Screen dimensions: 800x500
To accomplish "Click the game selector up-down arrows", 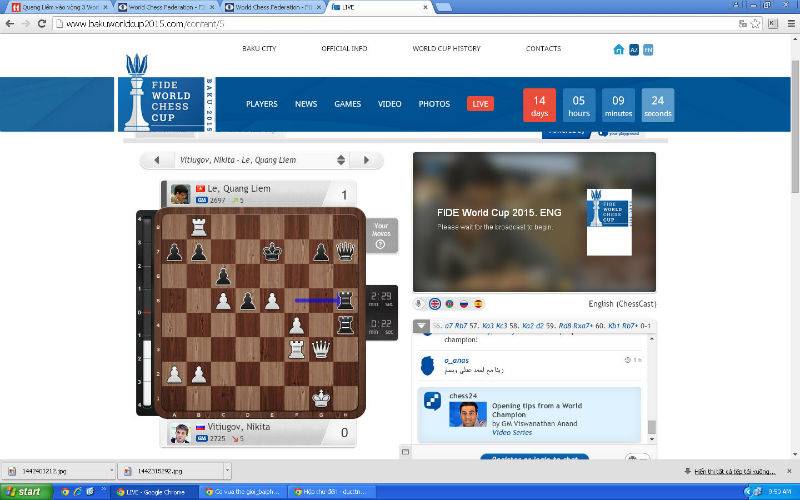I will (341, 160).
